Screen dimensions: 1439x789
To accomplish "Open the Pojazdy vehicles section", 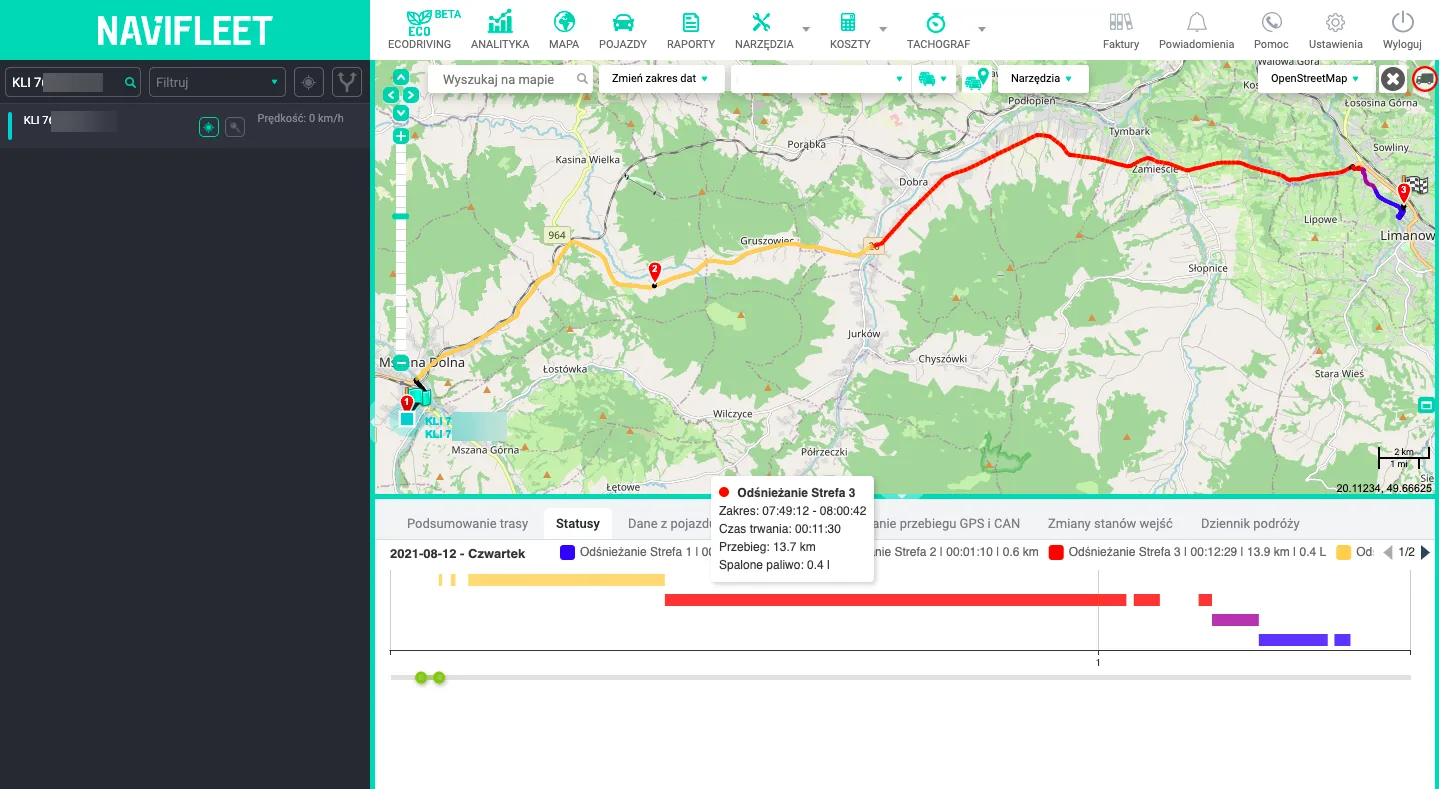I will 622,30.
